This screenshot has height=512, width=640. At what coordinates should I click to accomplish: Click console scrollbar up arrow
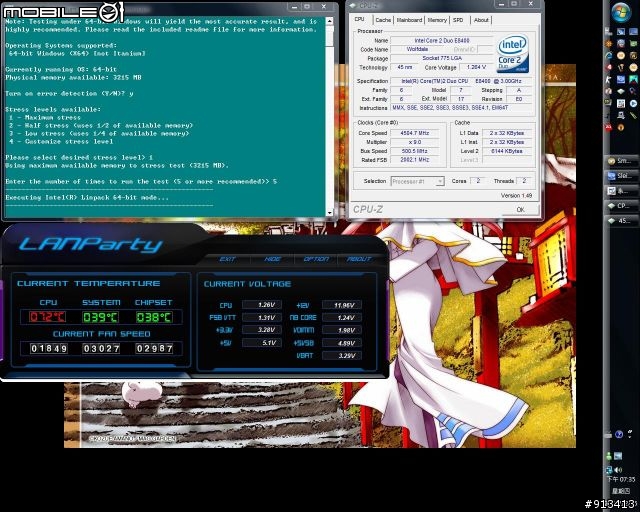(330, 21)
